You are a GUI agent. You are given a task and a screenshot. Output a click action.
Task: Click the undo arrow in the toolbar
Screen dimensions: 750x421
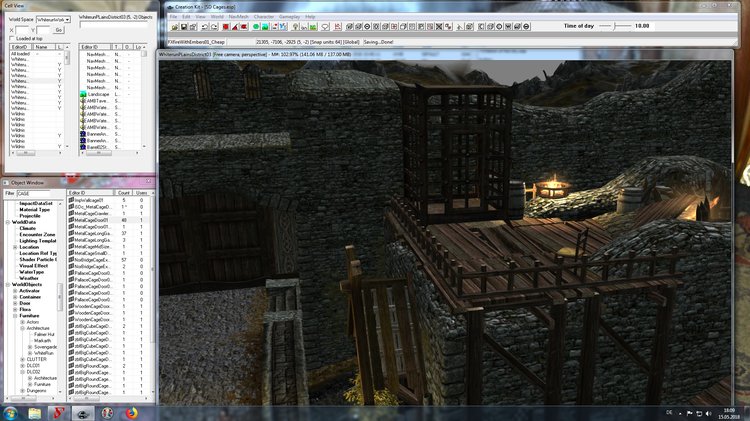(205, 27)
